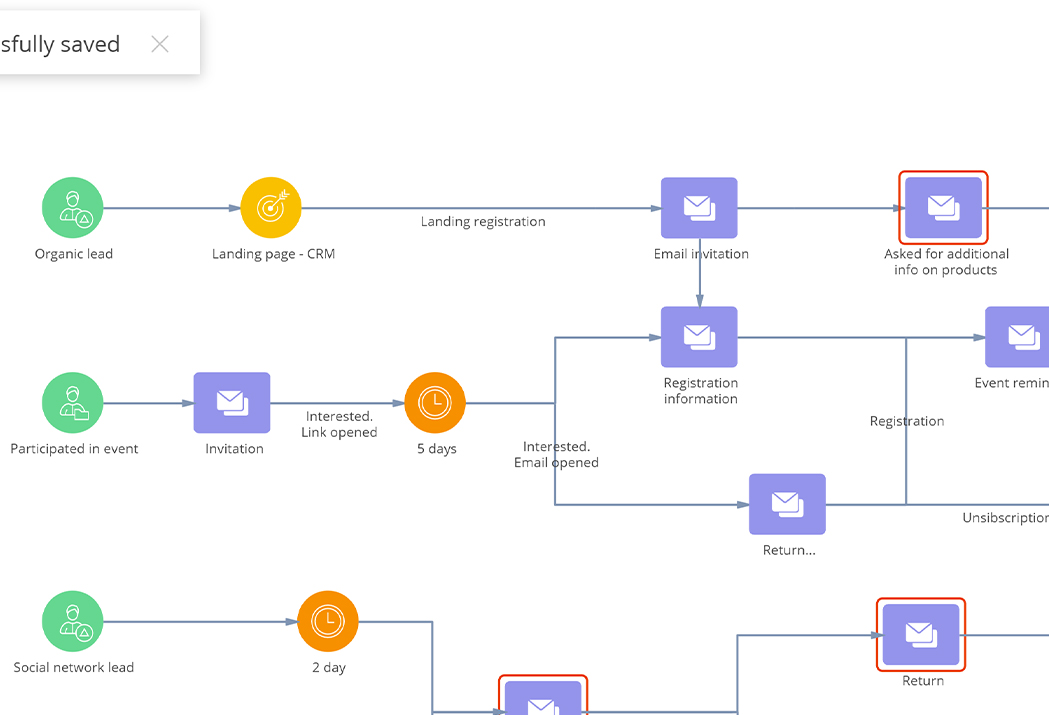This screenshot has width=1049, height=715.
Task: Click the Landing page - CRM target icon
Action: (x=270, y=208)
